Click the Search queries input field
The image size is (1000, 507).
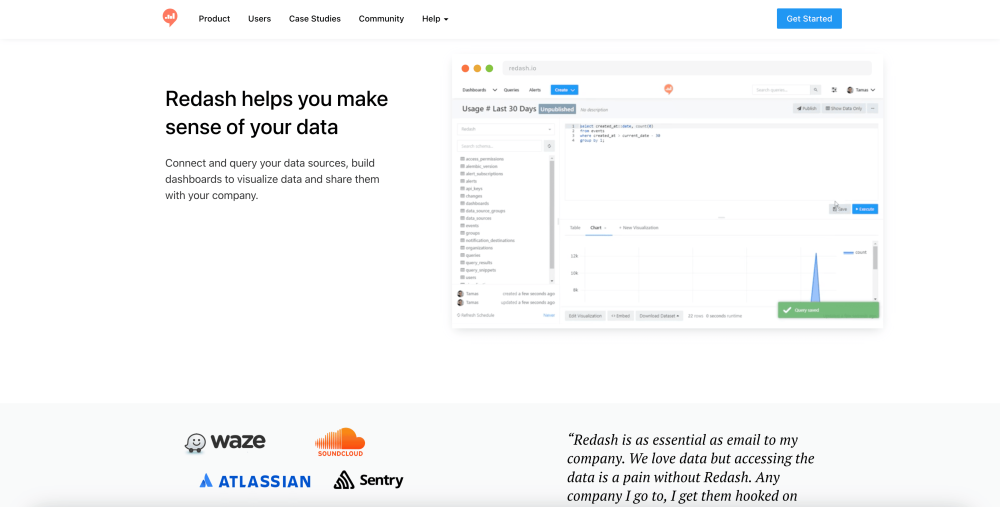click(x=780, y=90)
